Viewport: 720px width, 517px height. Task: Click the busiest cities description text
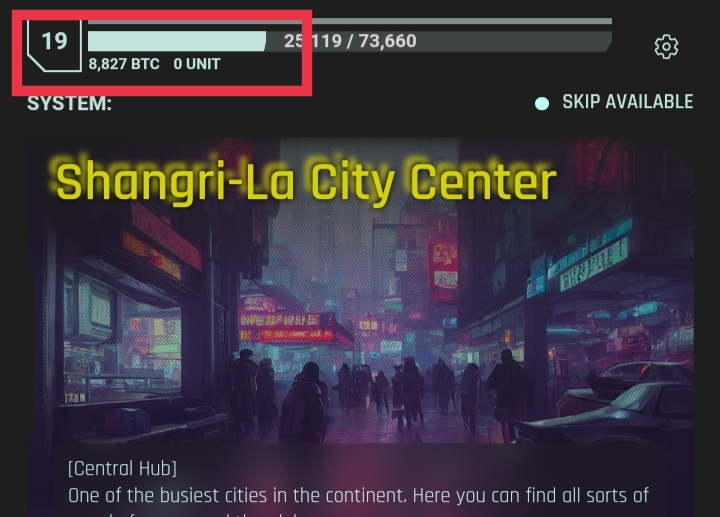coord(358,496)
